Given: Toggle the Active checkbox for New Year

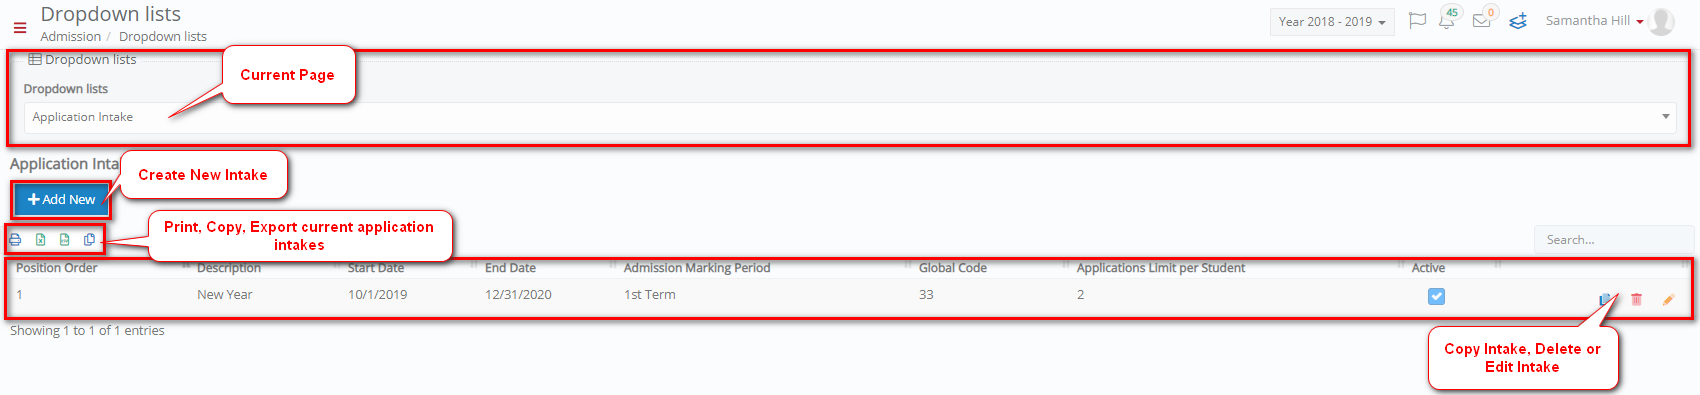Looking at the screenshot, I should pyautogui.click(x=1436, y=296).
